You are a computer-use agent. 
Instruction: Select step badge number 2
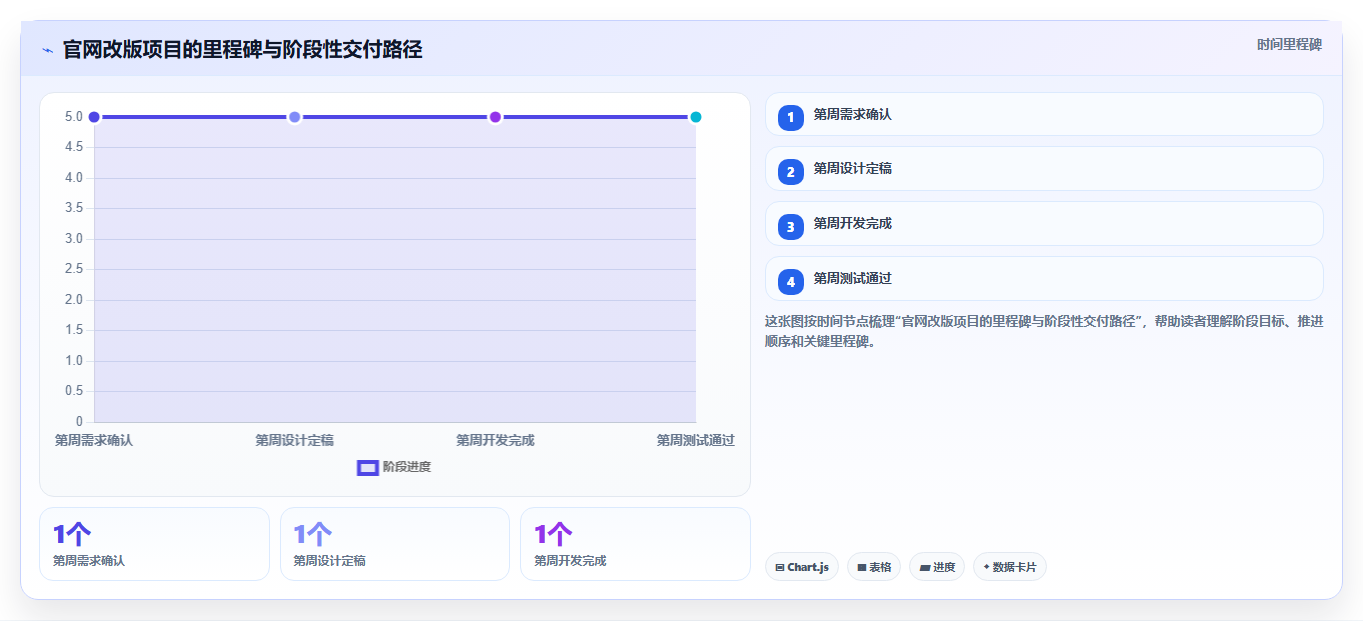[791, 172]
